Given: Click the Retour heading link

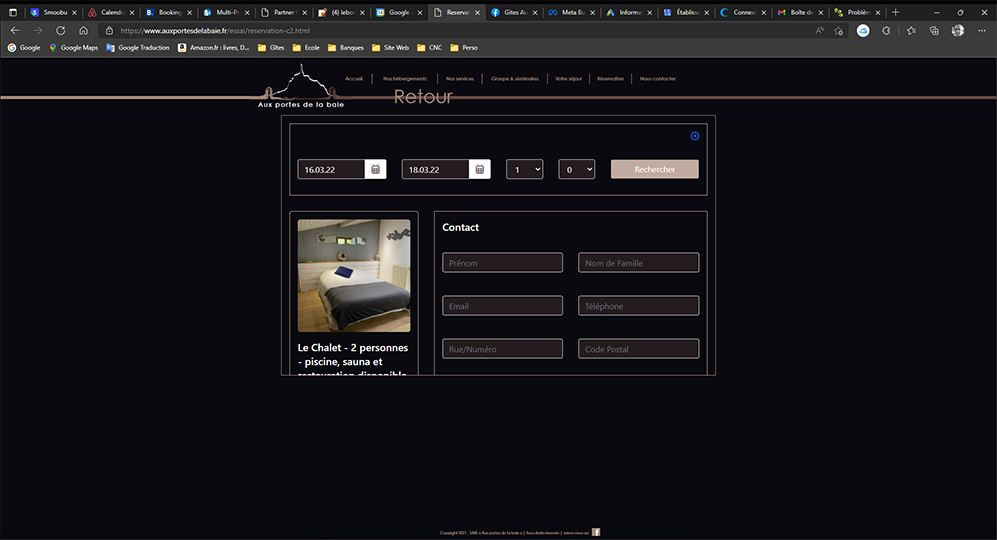Looking at the screenshot, I should click(x=423, y=97).
